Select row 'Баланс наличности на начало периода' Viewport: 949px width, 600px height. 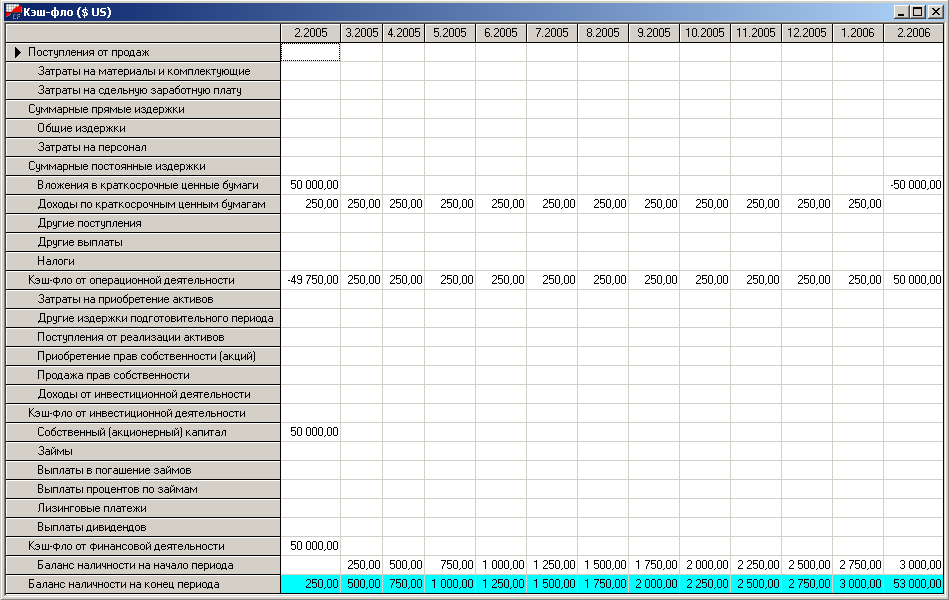(143, 565)
